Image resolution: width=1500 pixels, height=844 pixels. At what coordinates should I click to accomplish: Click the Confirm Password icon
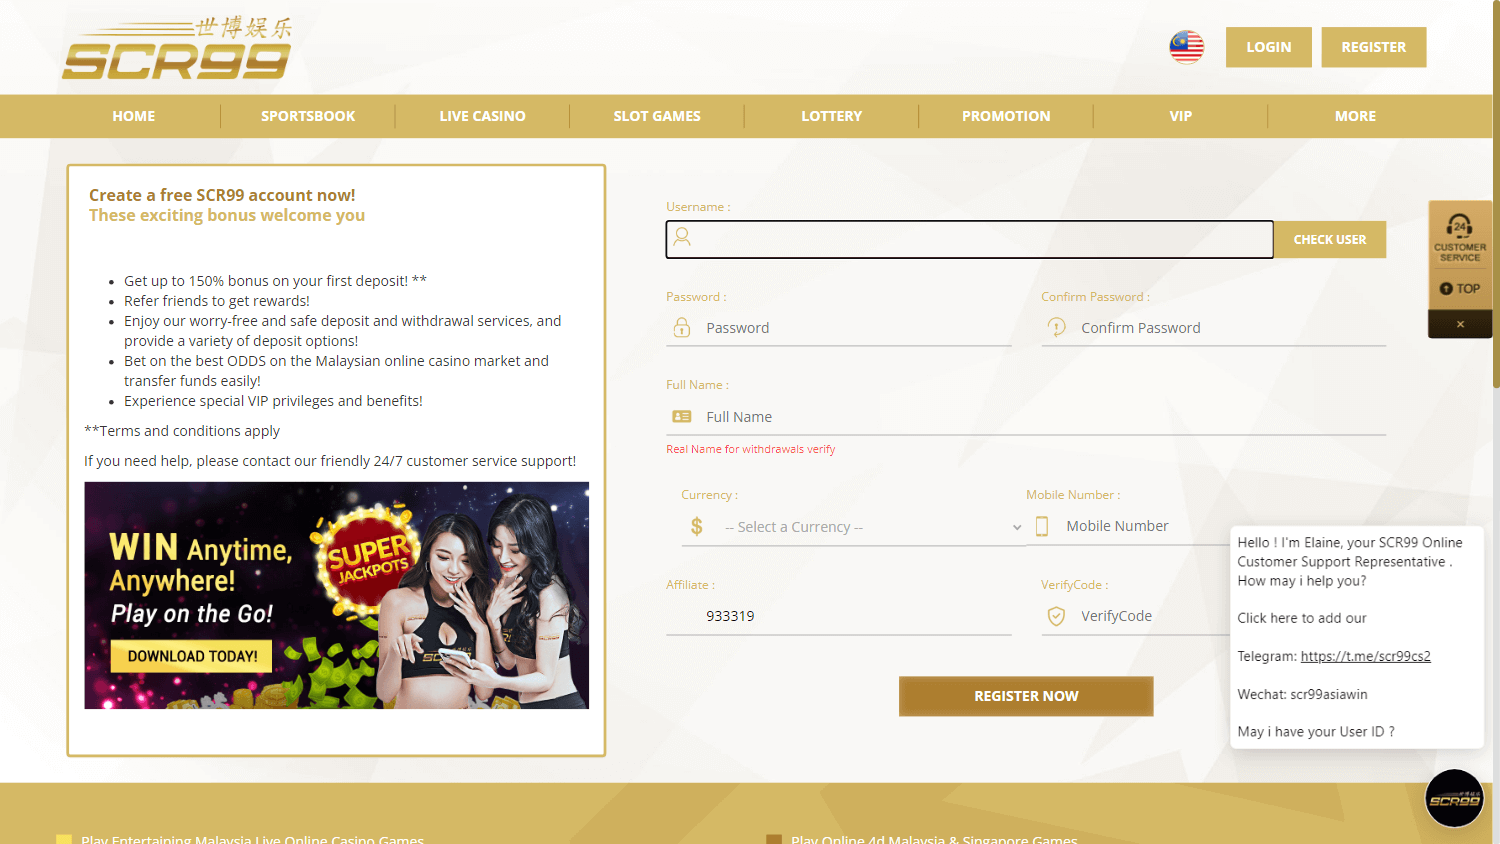(x=1057, y=327)
